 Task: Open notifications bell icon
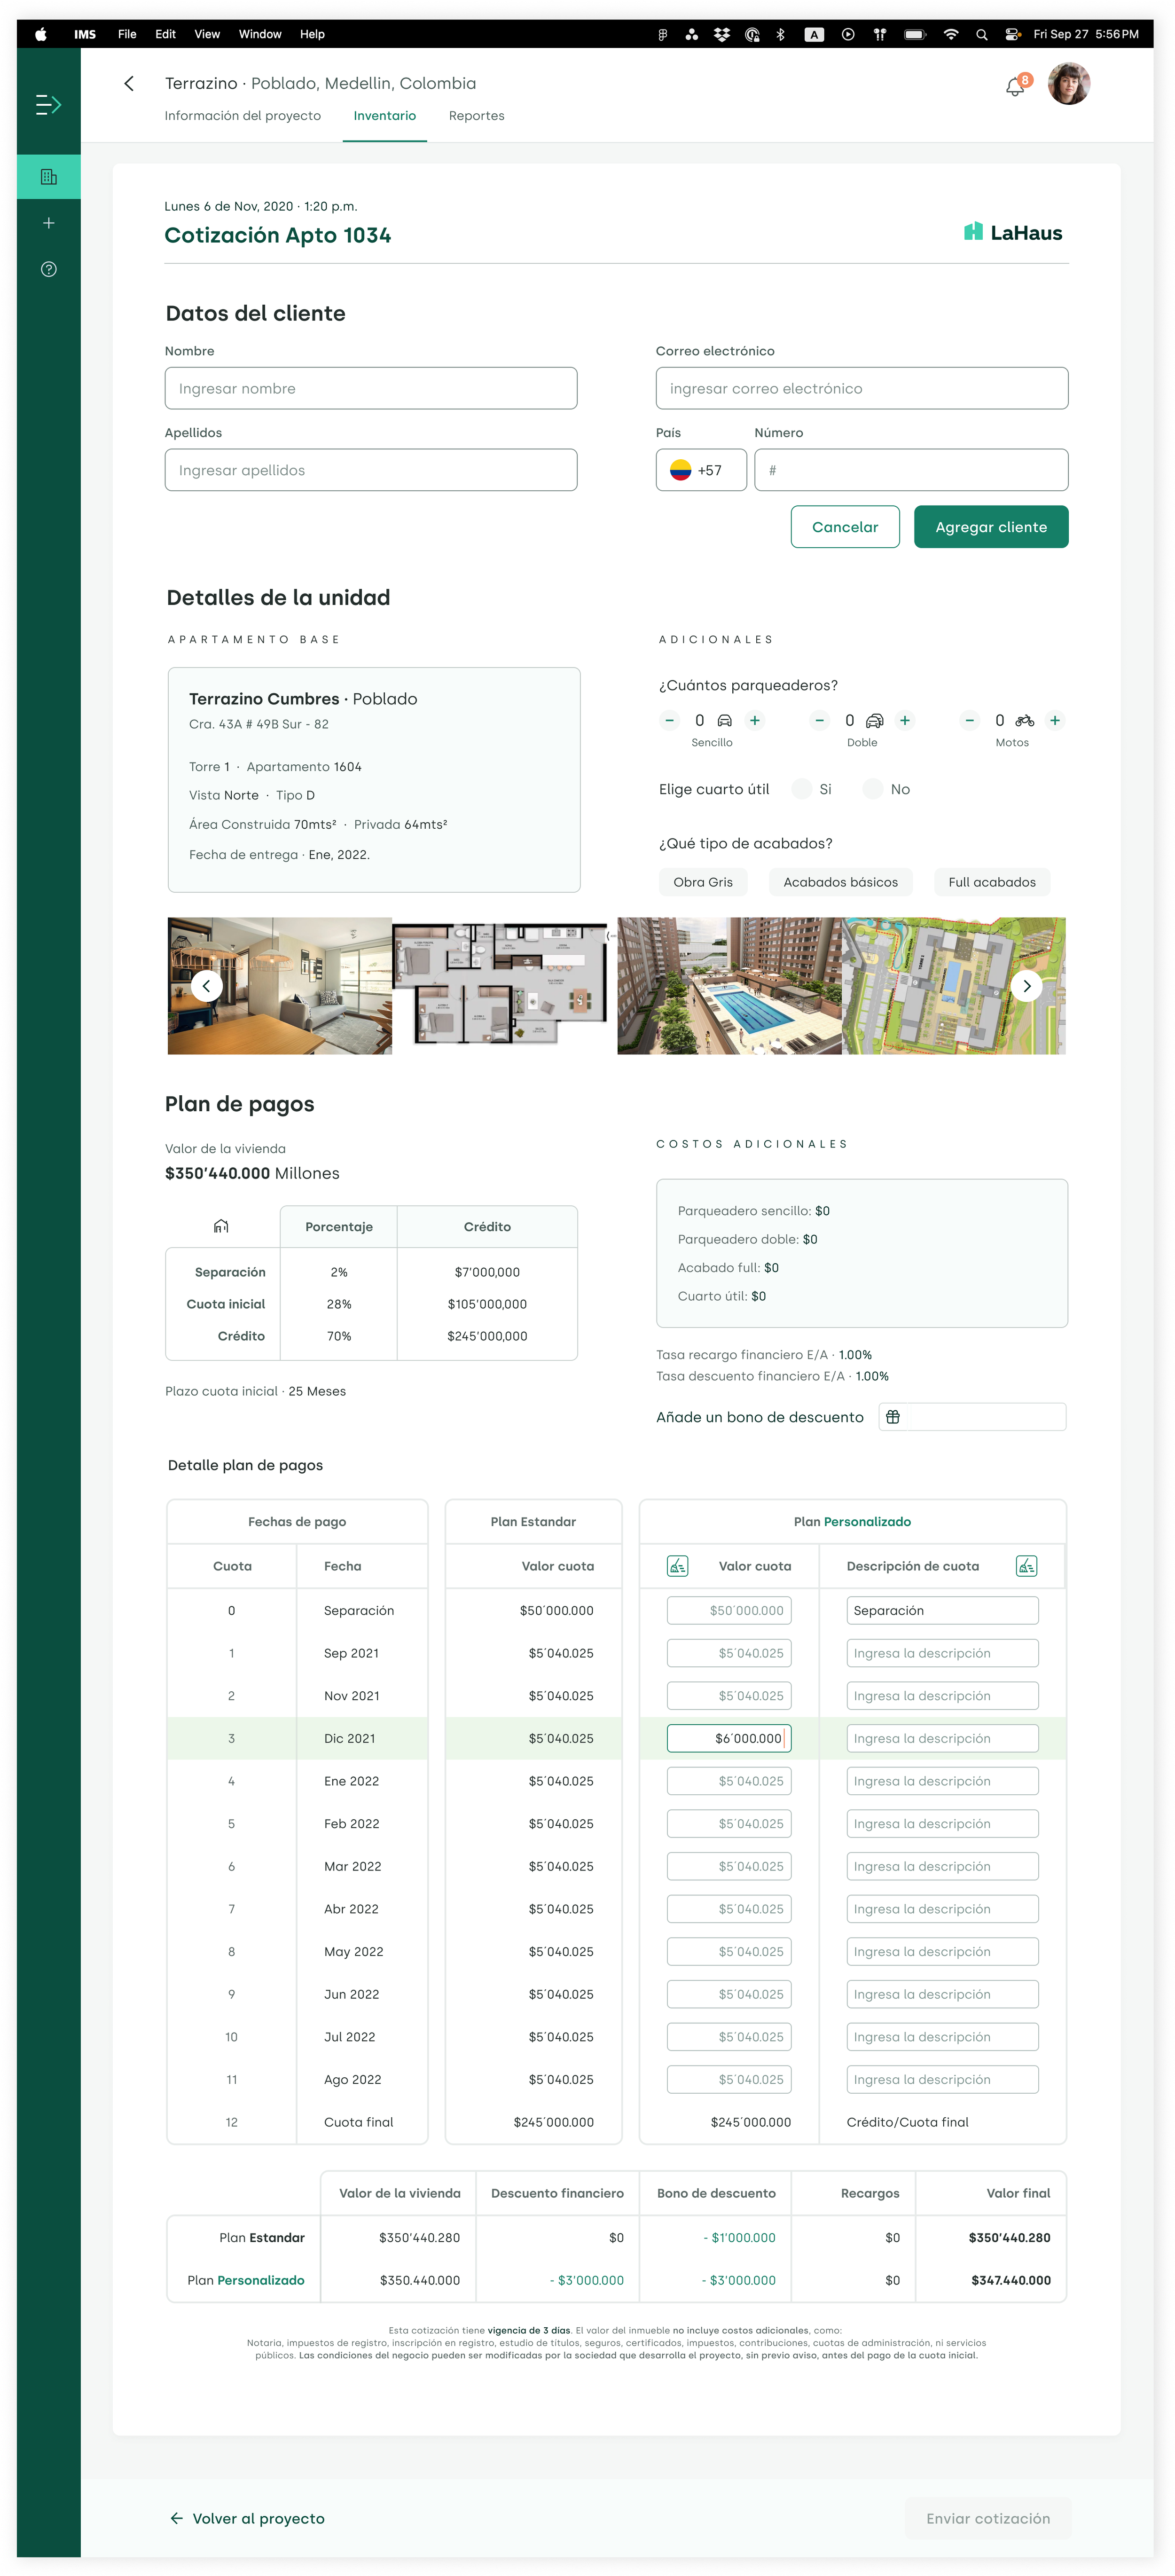point(1015,87)
